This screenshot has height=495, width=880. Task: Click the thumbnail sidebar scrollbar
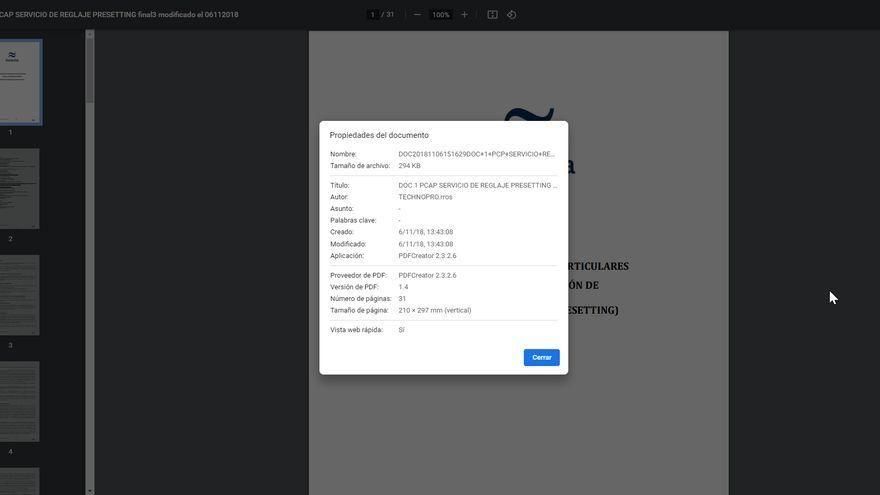(90, 70)
